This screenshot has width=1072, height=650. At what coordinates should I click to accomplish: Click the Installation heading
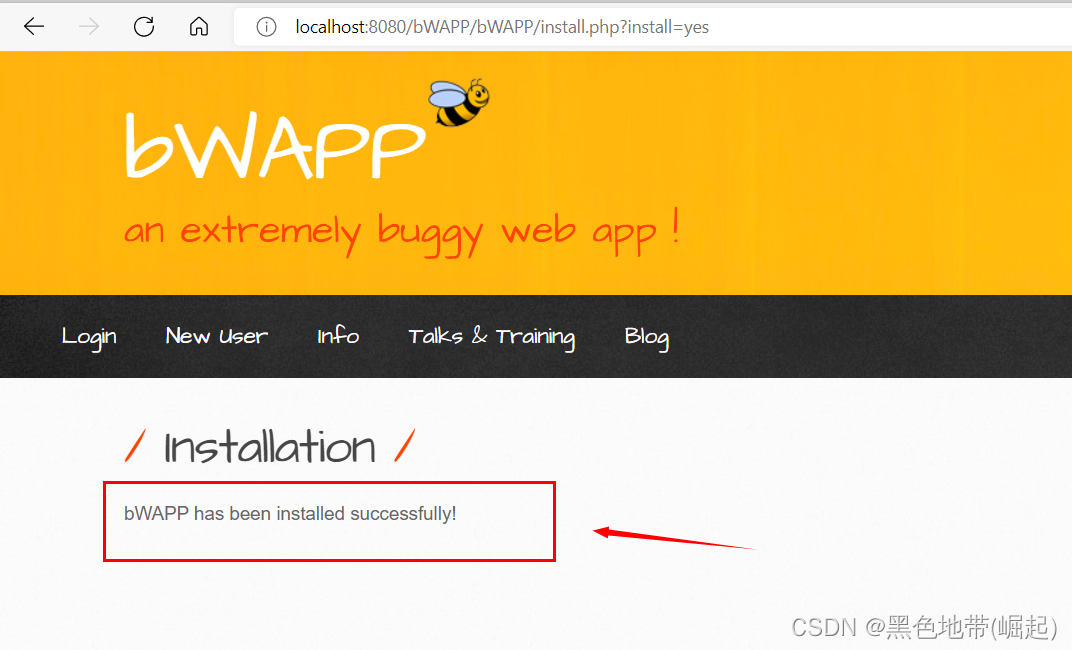270,447
